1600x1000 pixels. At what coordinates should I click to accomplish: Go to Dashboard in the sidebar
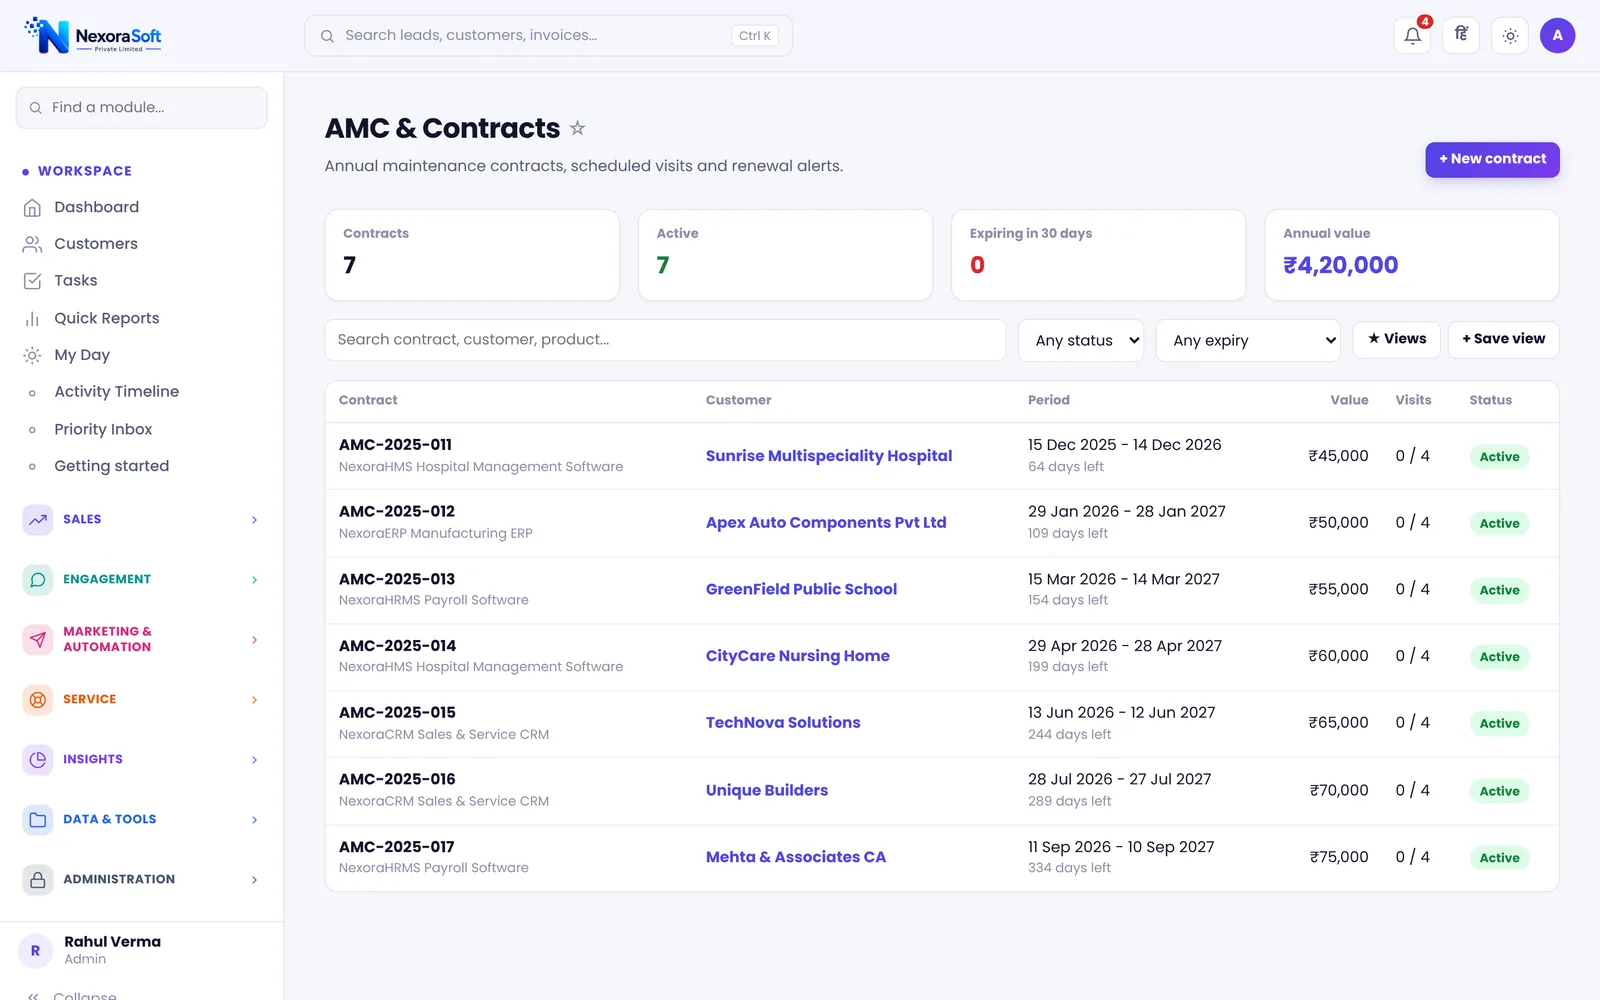(96, 207)
